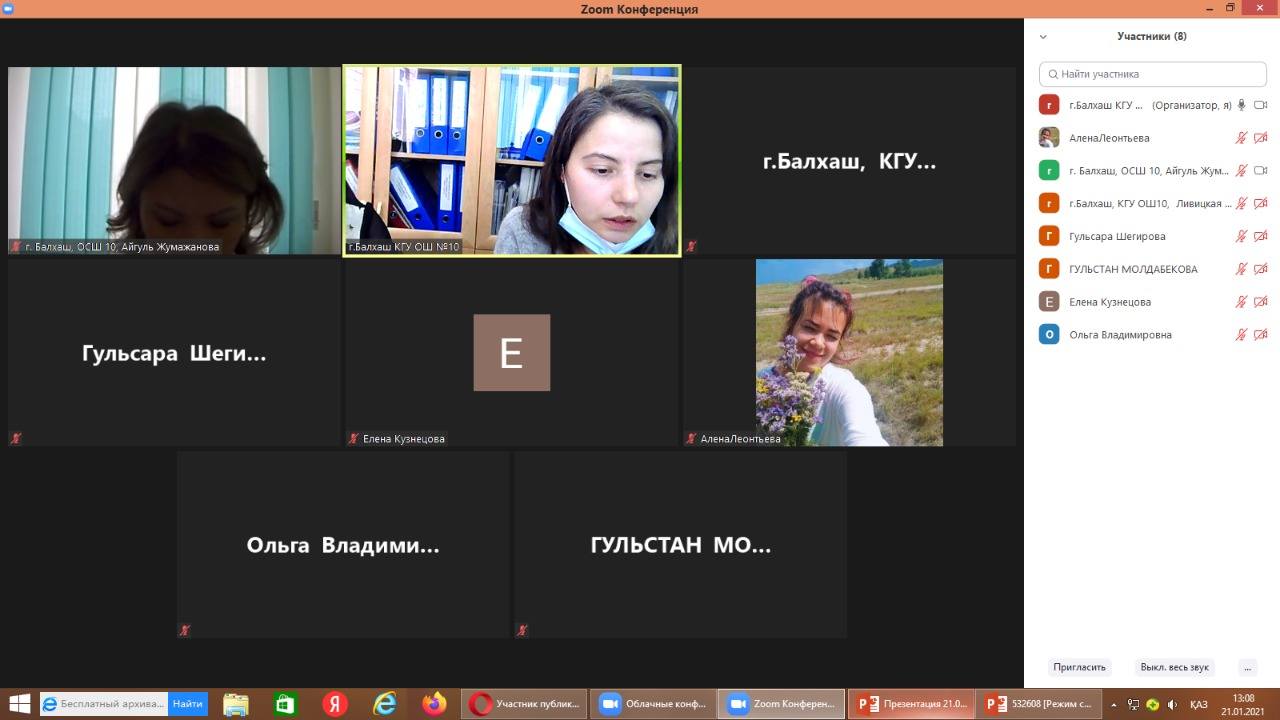Click camera icon for Айгуль Жумажанова in list

(1260, 171)
